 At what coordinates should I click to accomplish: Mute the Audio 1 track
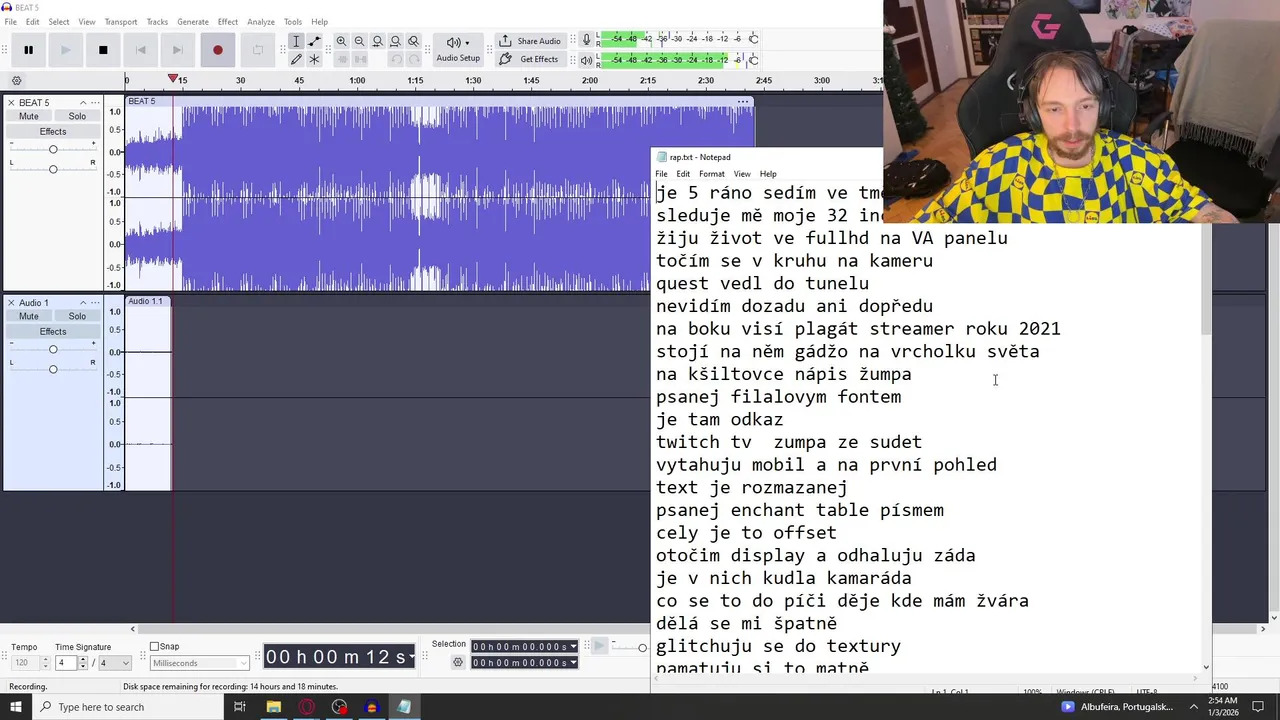[x=29, y=316]
